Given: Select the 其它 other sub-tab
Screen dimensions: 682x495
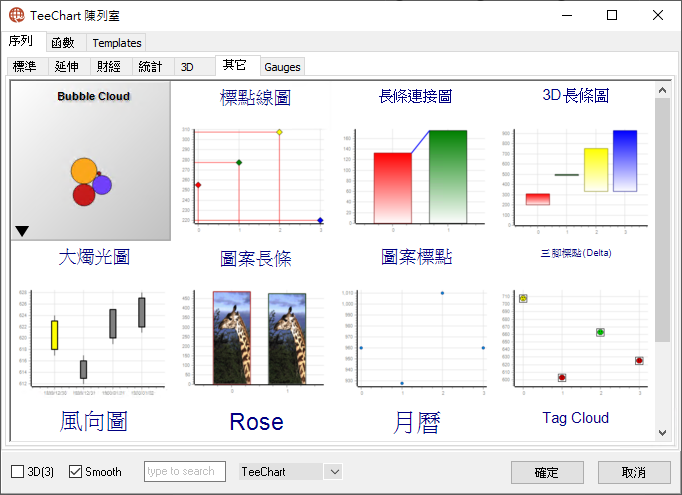Looking at the screenshot, I should click(x=237, y=65).
